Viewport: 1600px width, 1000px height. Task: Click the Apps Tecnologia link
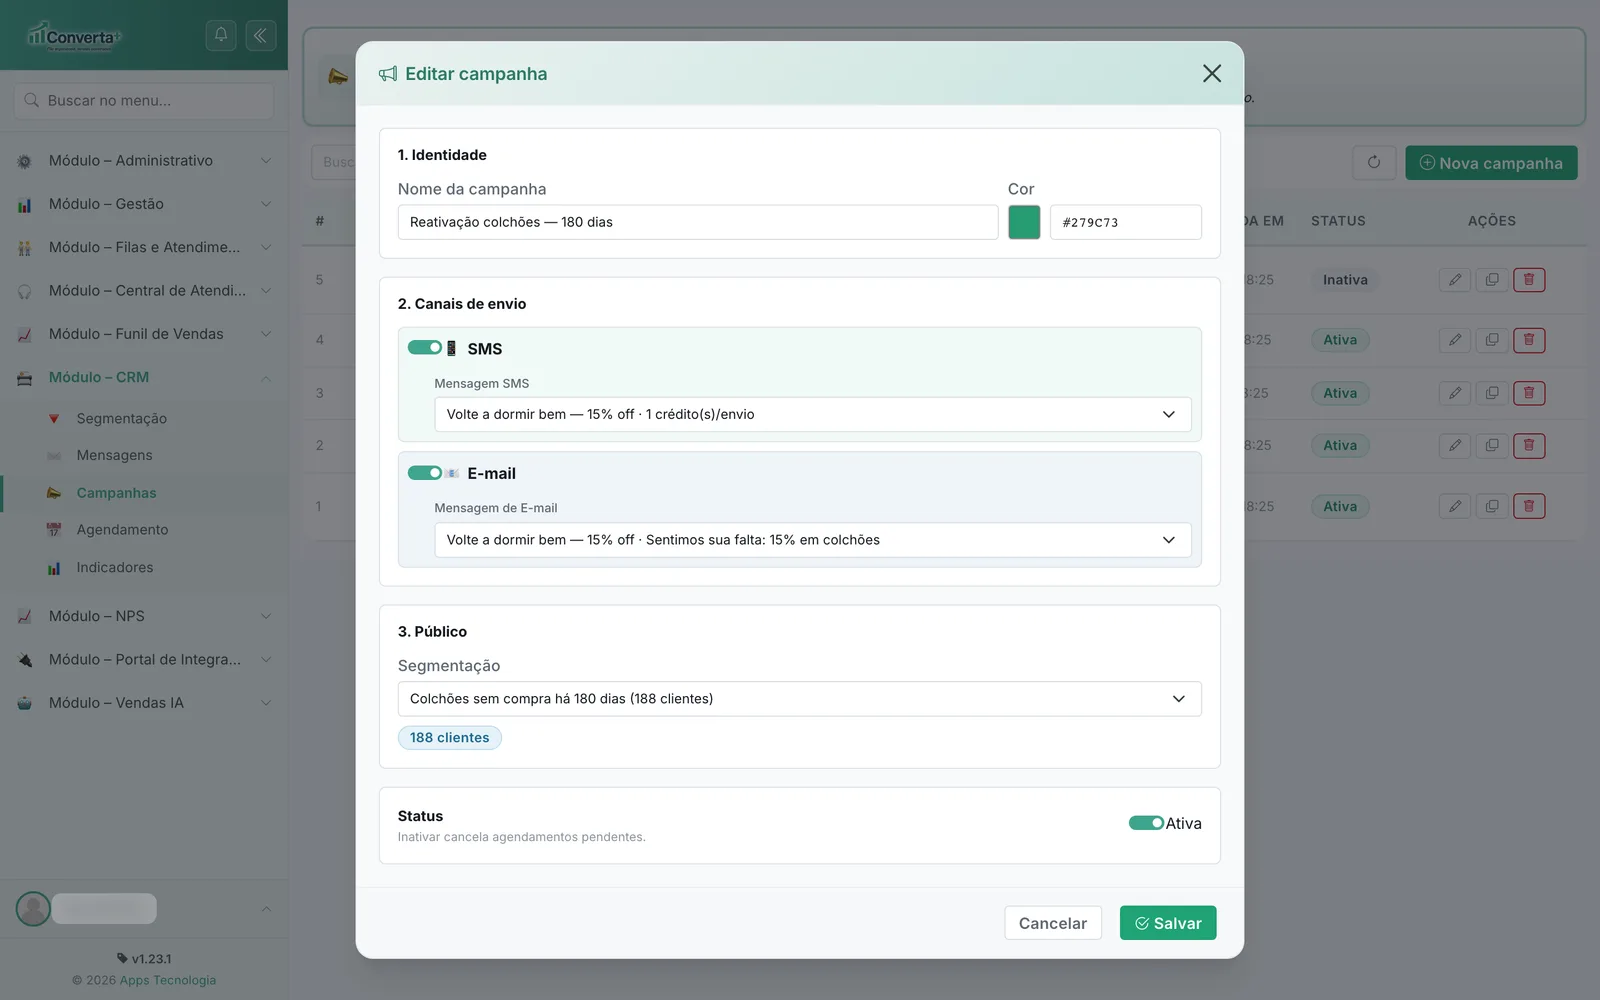point(168,980)
